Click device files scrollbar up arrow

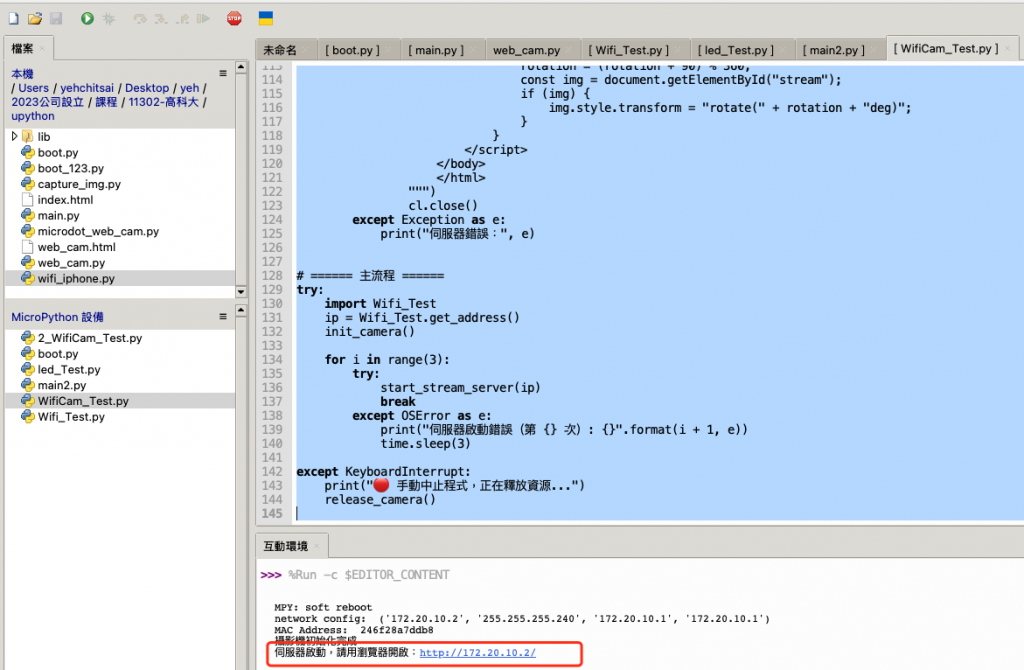click(241, 310)
